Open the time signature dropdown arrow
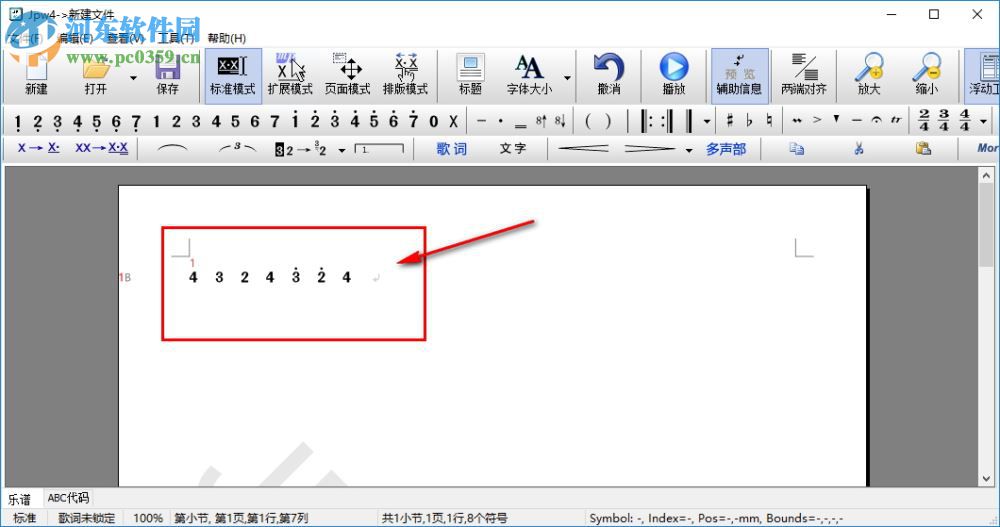This screenshot has width=1000, height=527. click(x=983, y=121)
